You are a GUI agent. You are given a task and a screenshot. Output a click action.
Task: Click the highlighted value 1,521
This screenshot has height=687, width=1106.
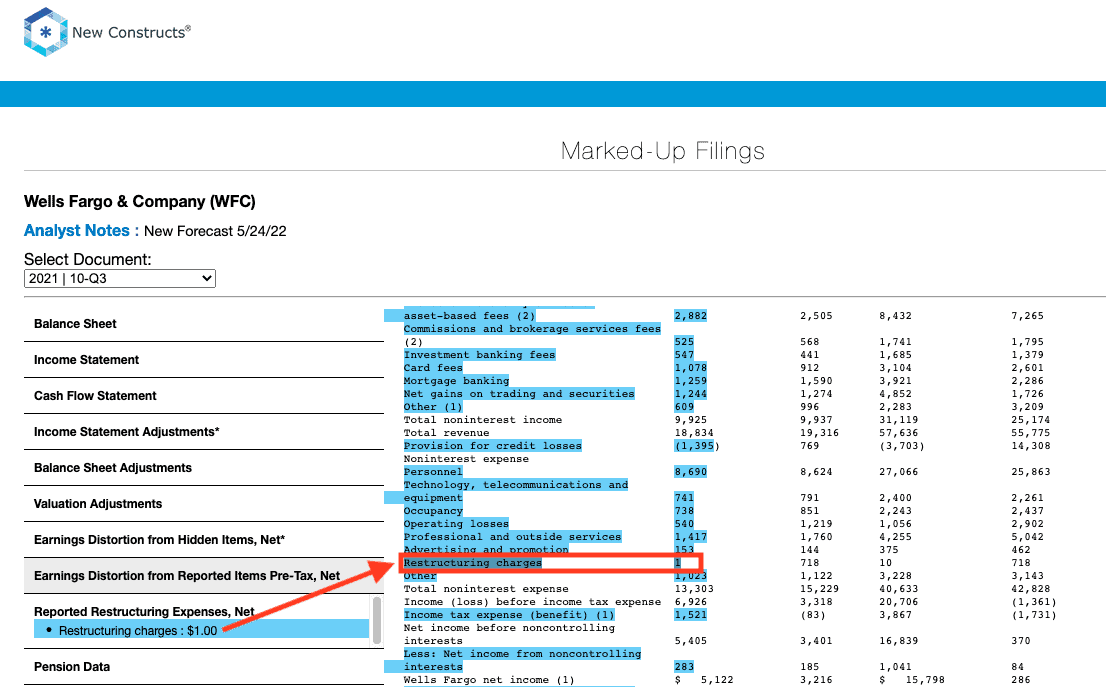pyautogui.click(x=691, y=615)
